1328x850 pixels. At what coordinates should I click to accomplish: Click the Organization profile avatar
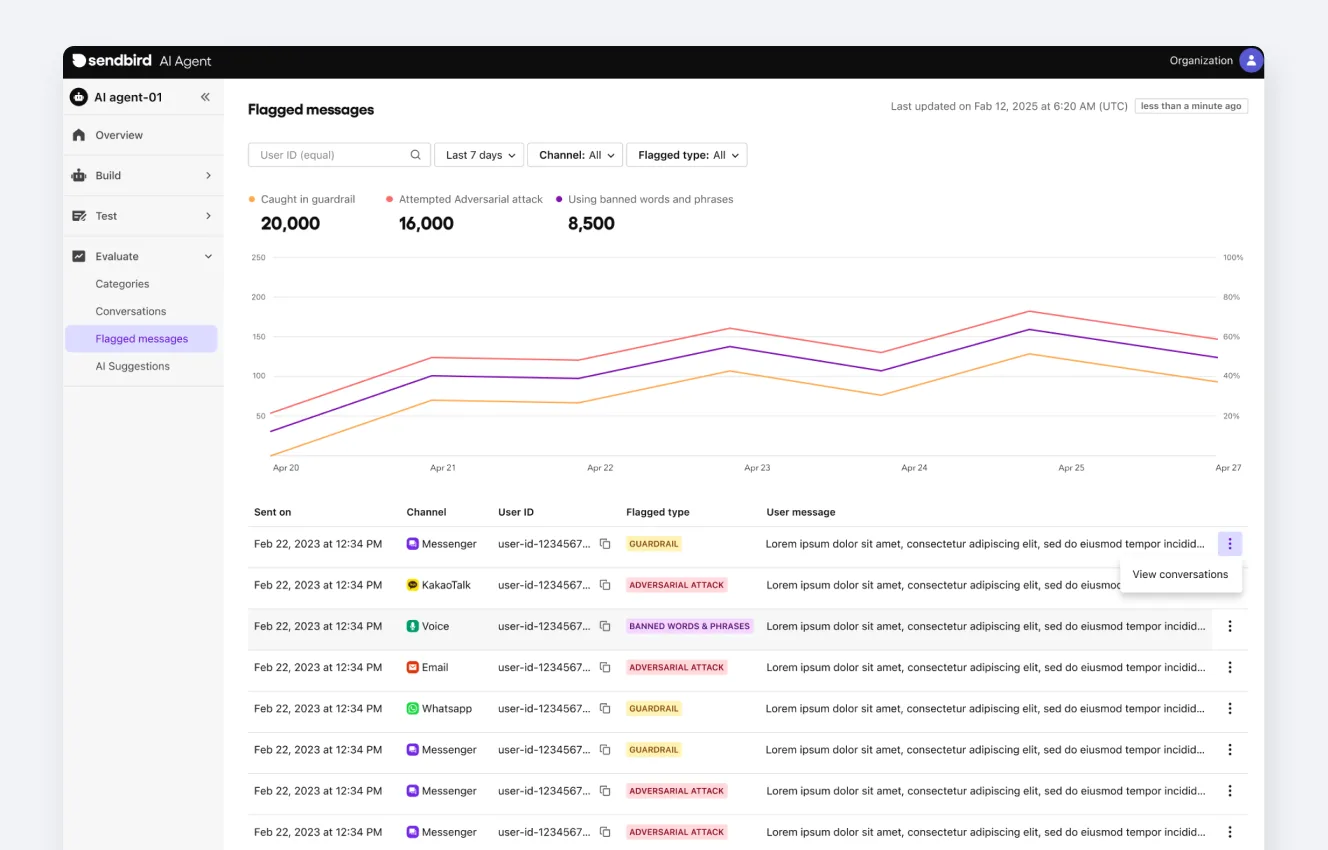coord(1250,60)
